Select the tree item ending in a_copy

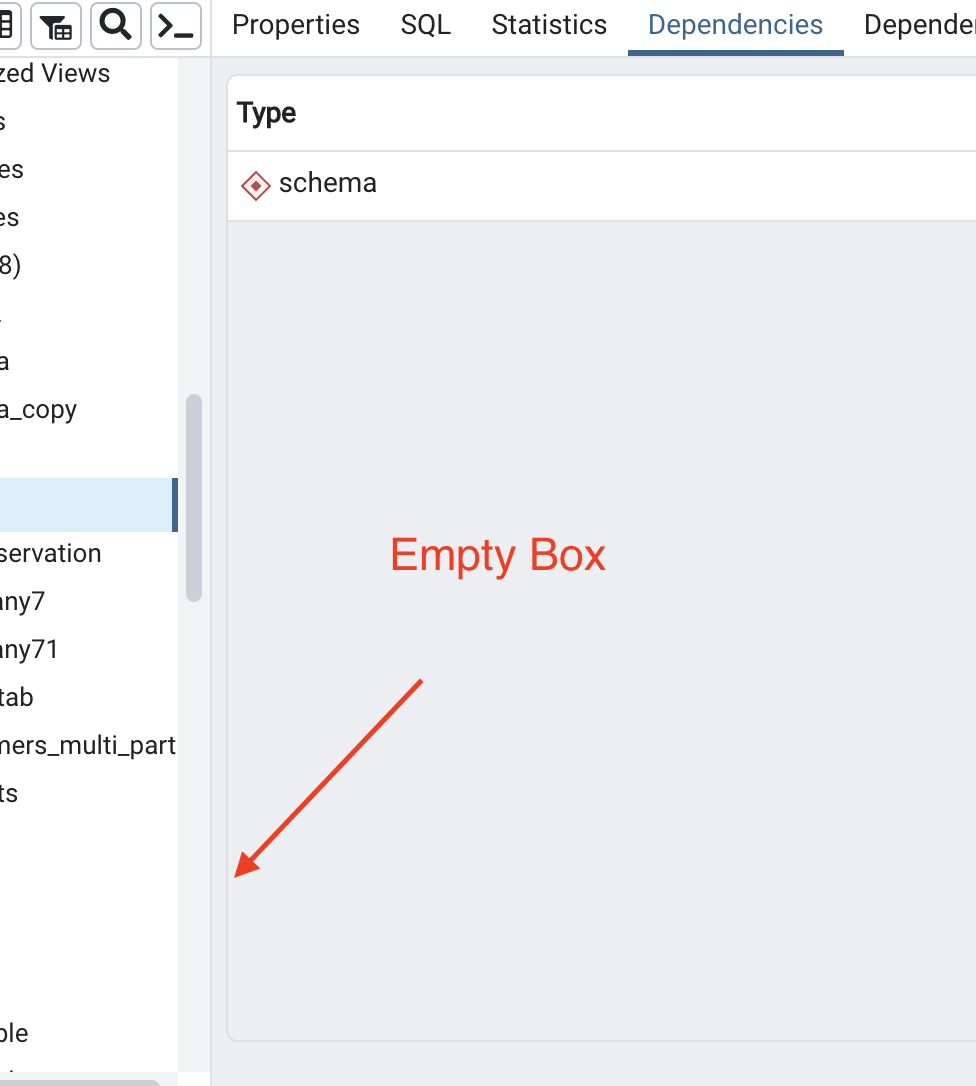click(x=38, y=409)
